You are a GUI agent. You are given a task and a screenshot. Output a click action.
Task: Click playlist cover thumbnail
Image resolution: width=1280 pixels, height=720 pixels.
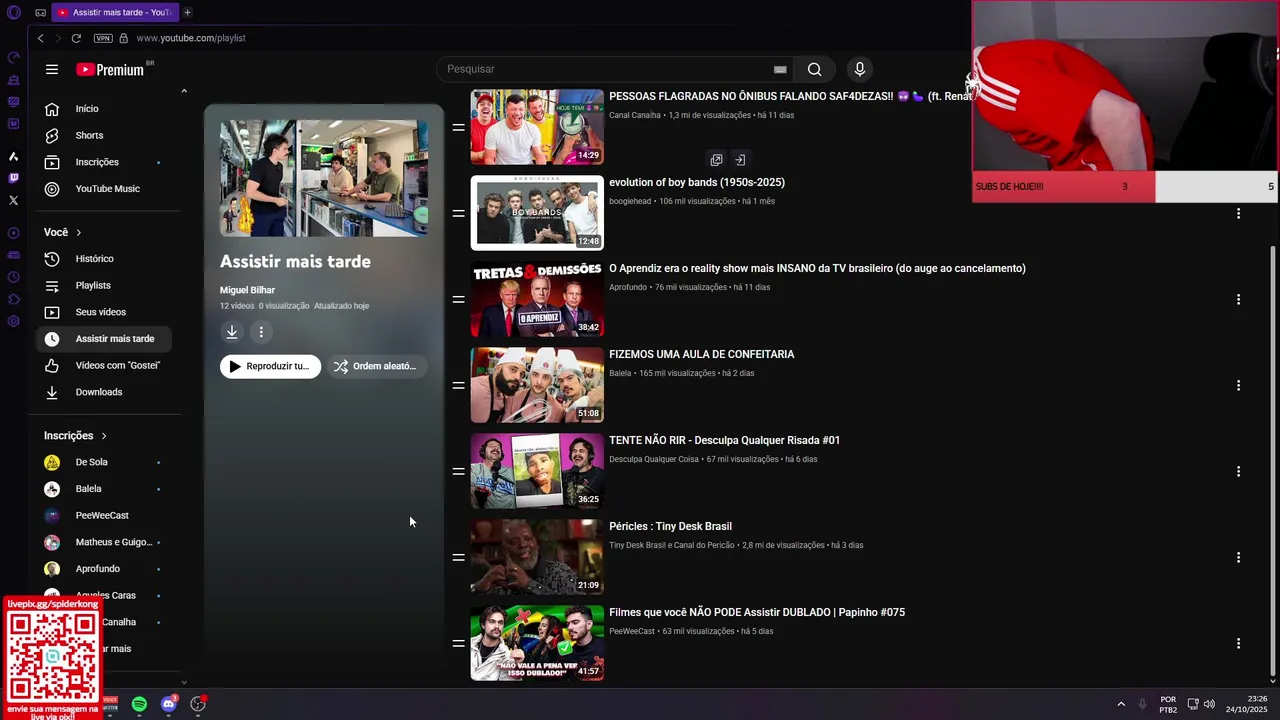coord(324,178)
